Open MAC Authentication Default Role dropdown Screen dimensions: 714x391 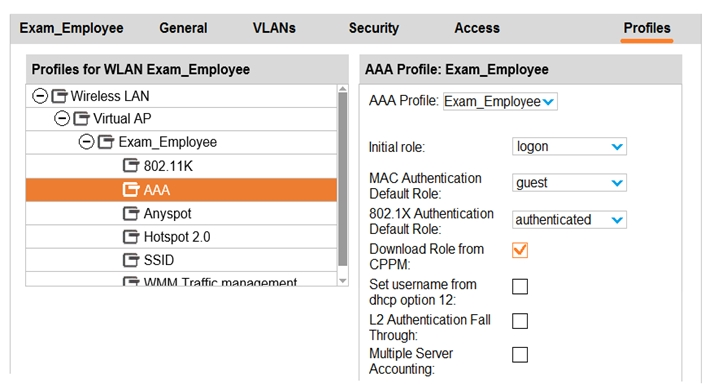tap(569, 183)
